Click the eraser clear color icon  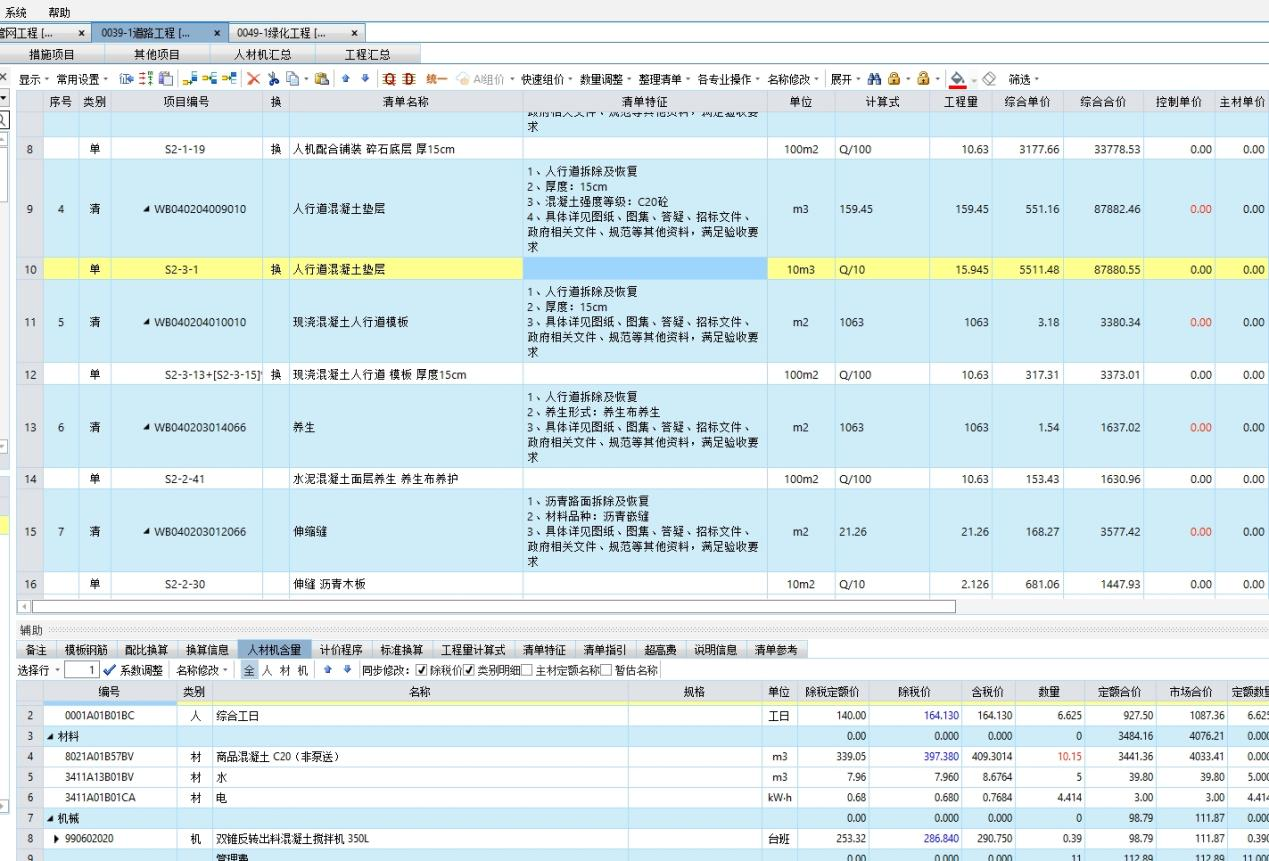point(994,78)
